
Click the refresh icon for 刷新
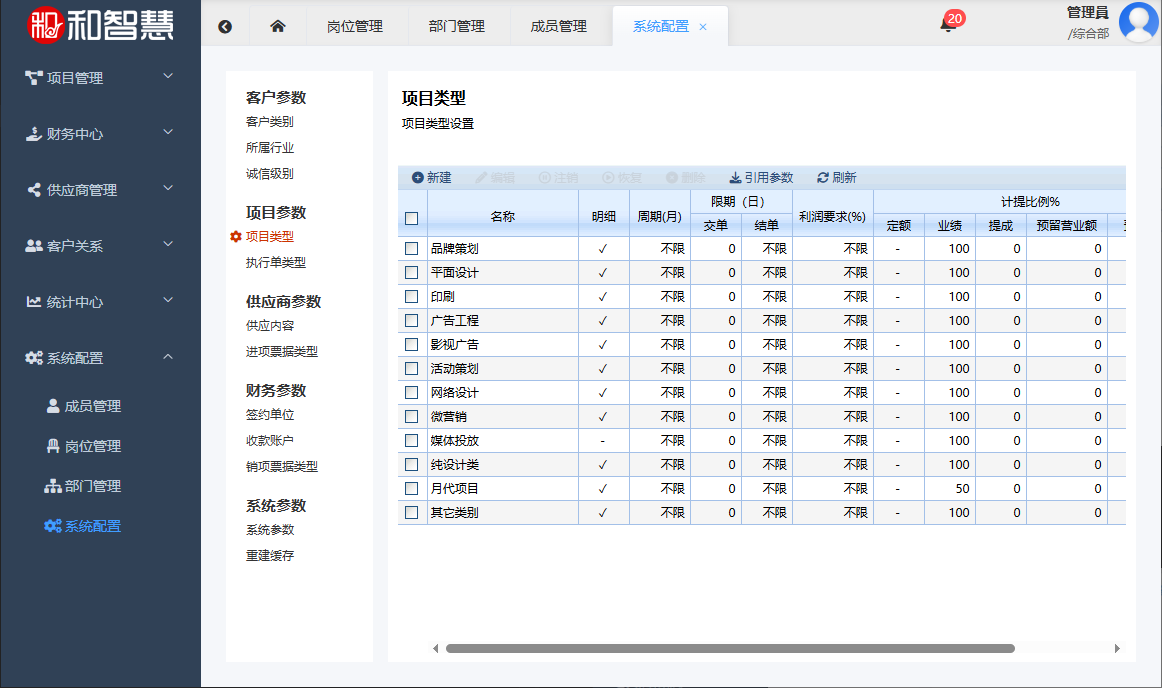823,177
